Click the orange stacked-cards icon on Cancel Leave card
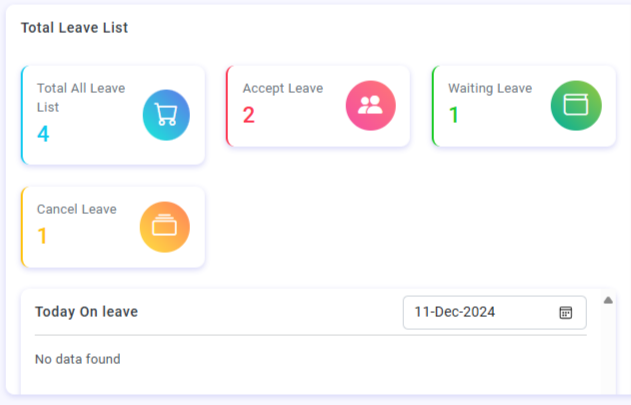Screen dimensions: 631x405 point(165,227)
